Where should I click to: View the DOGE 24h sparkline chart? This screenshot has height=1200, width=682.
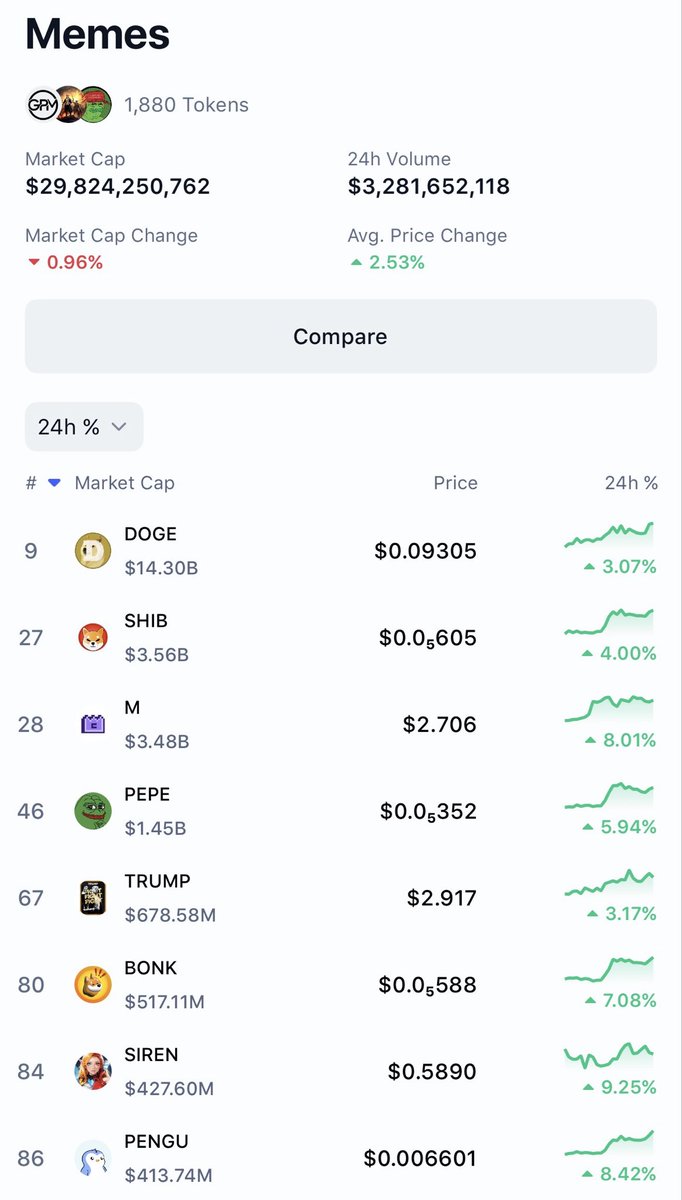[608, 535]
